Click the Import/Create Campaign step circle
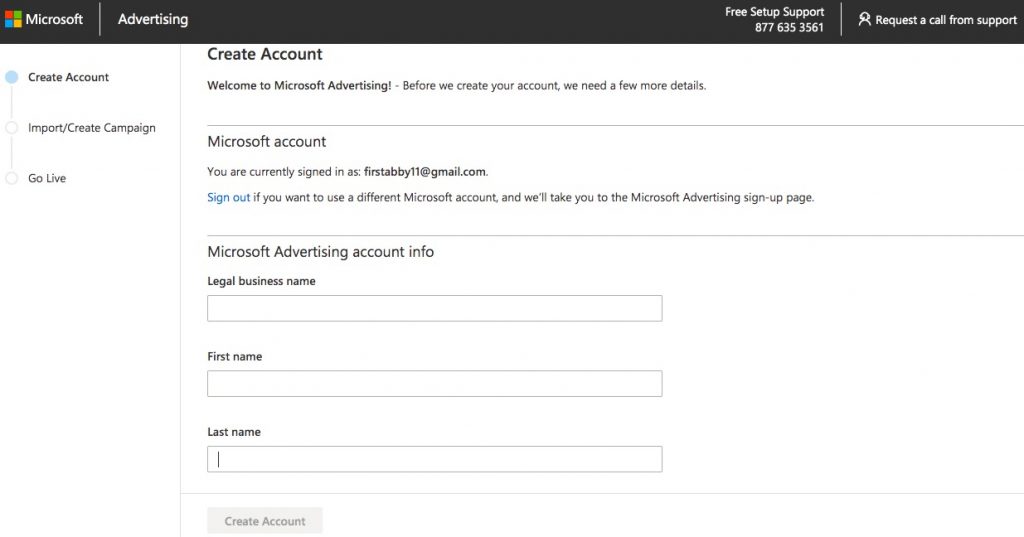This screenshot has width=1024, height=537. 12,128
